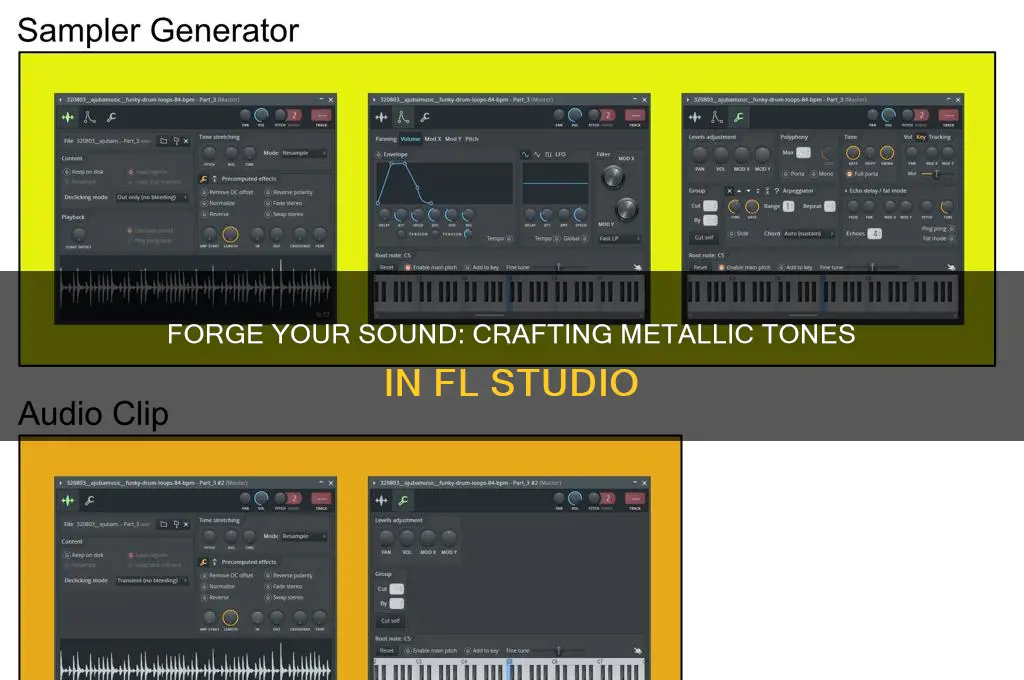This screenshot has height=680, width=1024.
Task: Expand the Echo delay / fat mode arrow
Action: [x=846, y=191]
